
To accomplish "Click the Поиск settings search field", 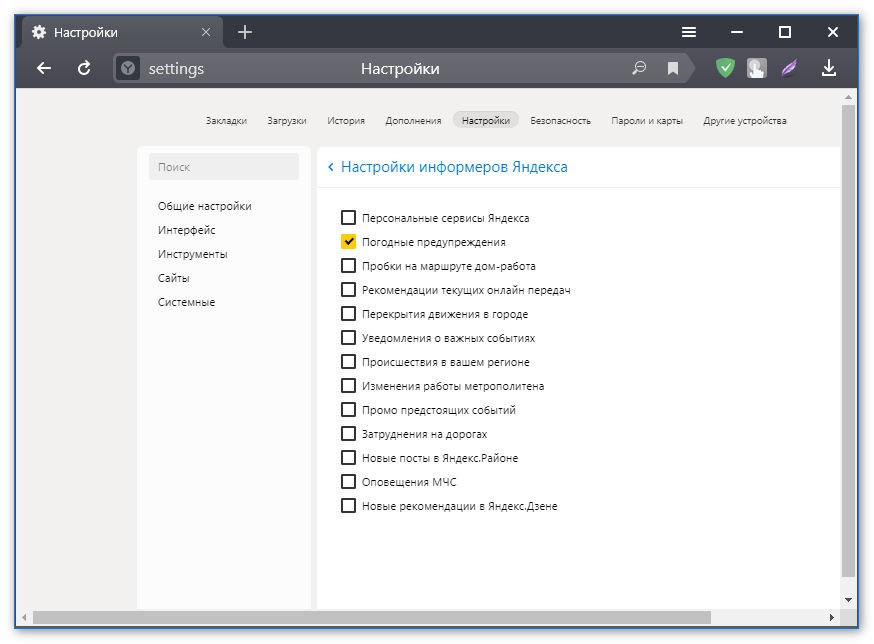I will [224, 167].
